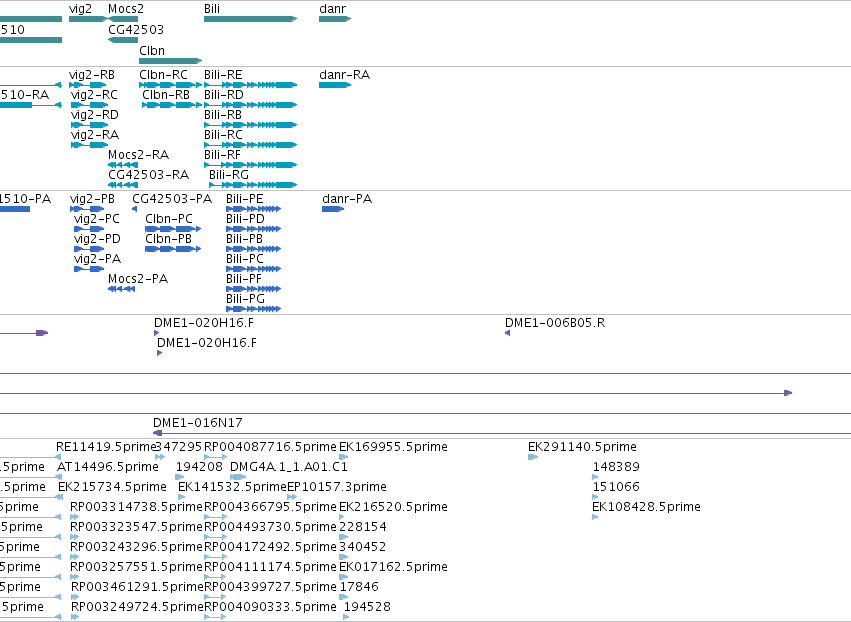Click BAC clone DME1-016N17
The height and width of the screenshot is (622, 851).
[198, 423]
